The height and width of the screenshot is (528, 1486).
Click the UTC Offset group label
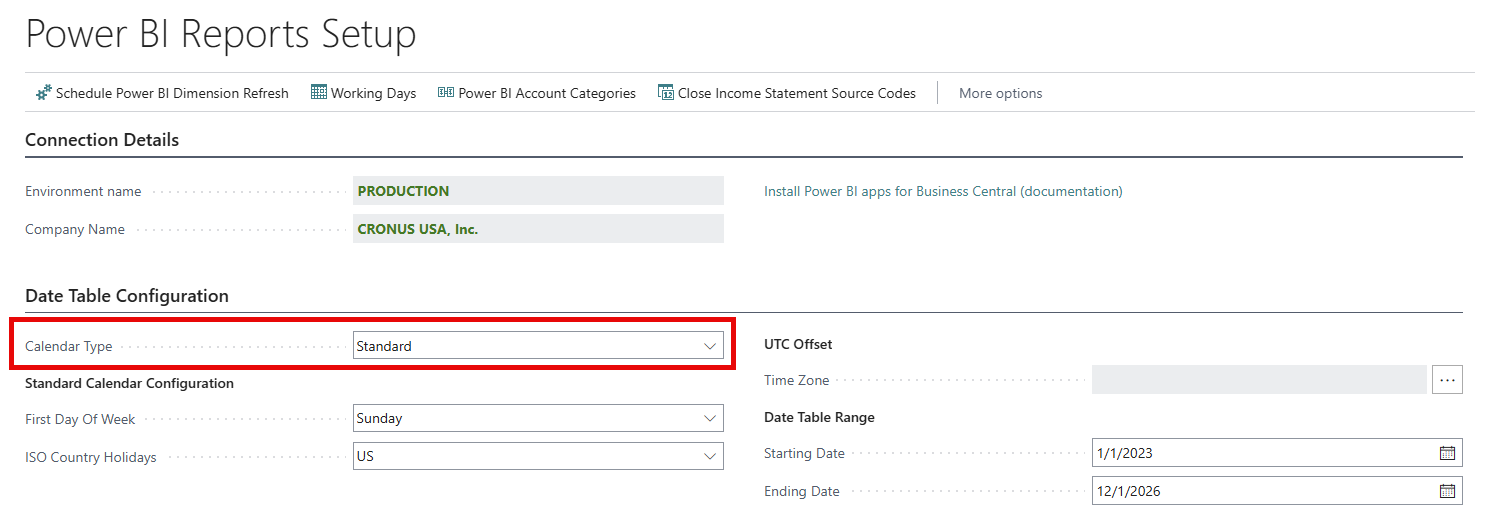point(798,344)
